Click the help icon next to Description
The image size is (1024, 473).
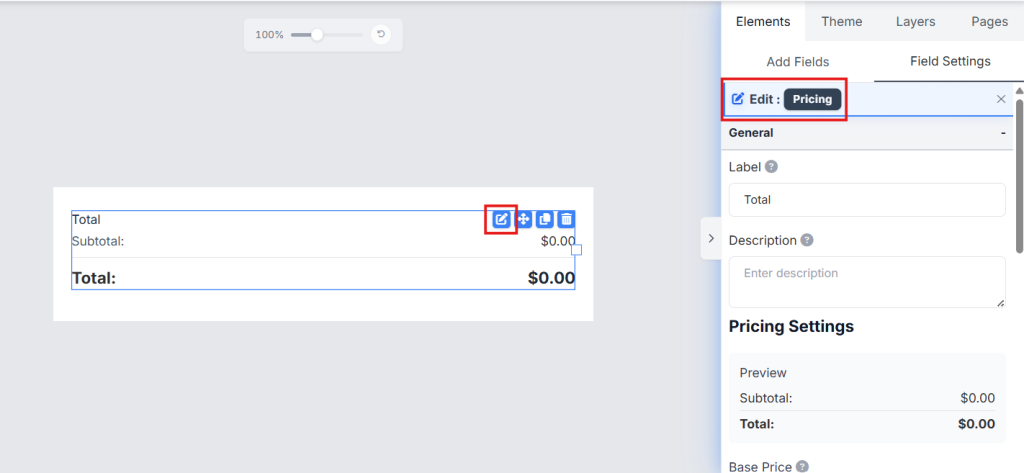(x=807, y=240)
